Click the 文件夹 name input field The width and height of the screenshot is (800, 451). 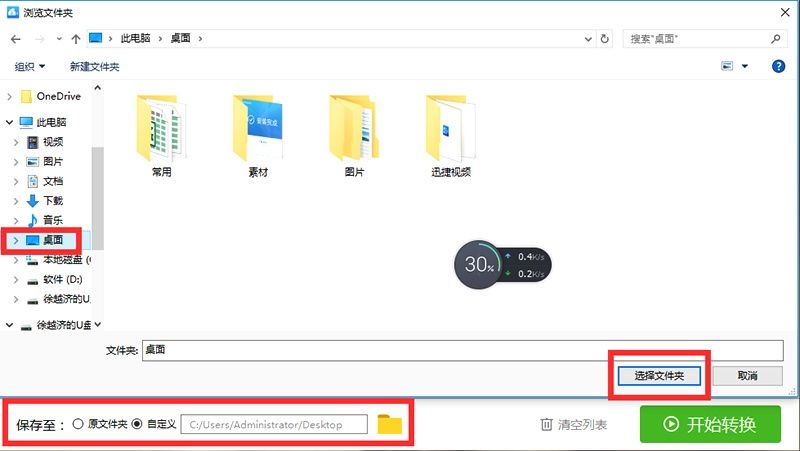(x=462, y=350)
